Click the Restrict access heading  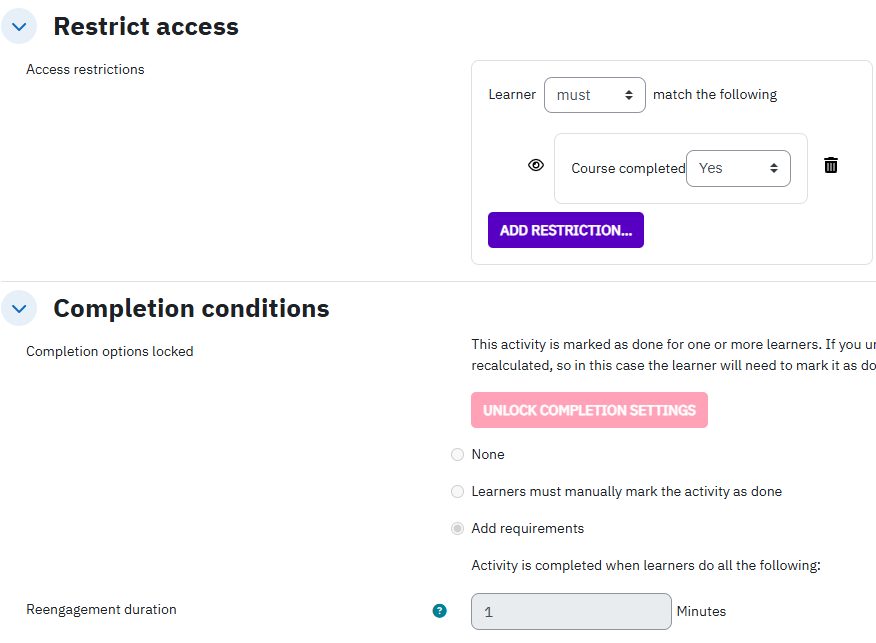pyautogui.click(x=146, y=26)
